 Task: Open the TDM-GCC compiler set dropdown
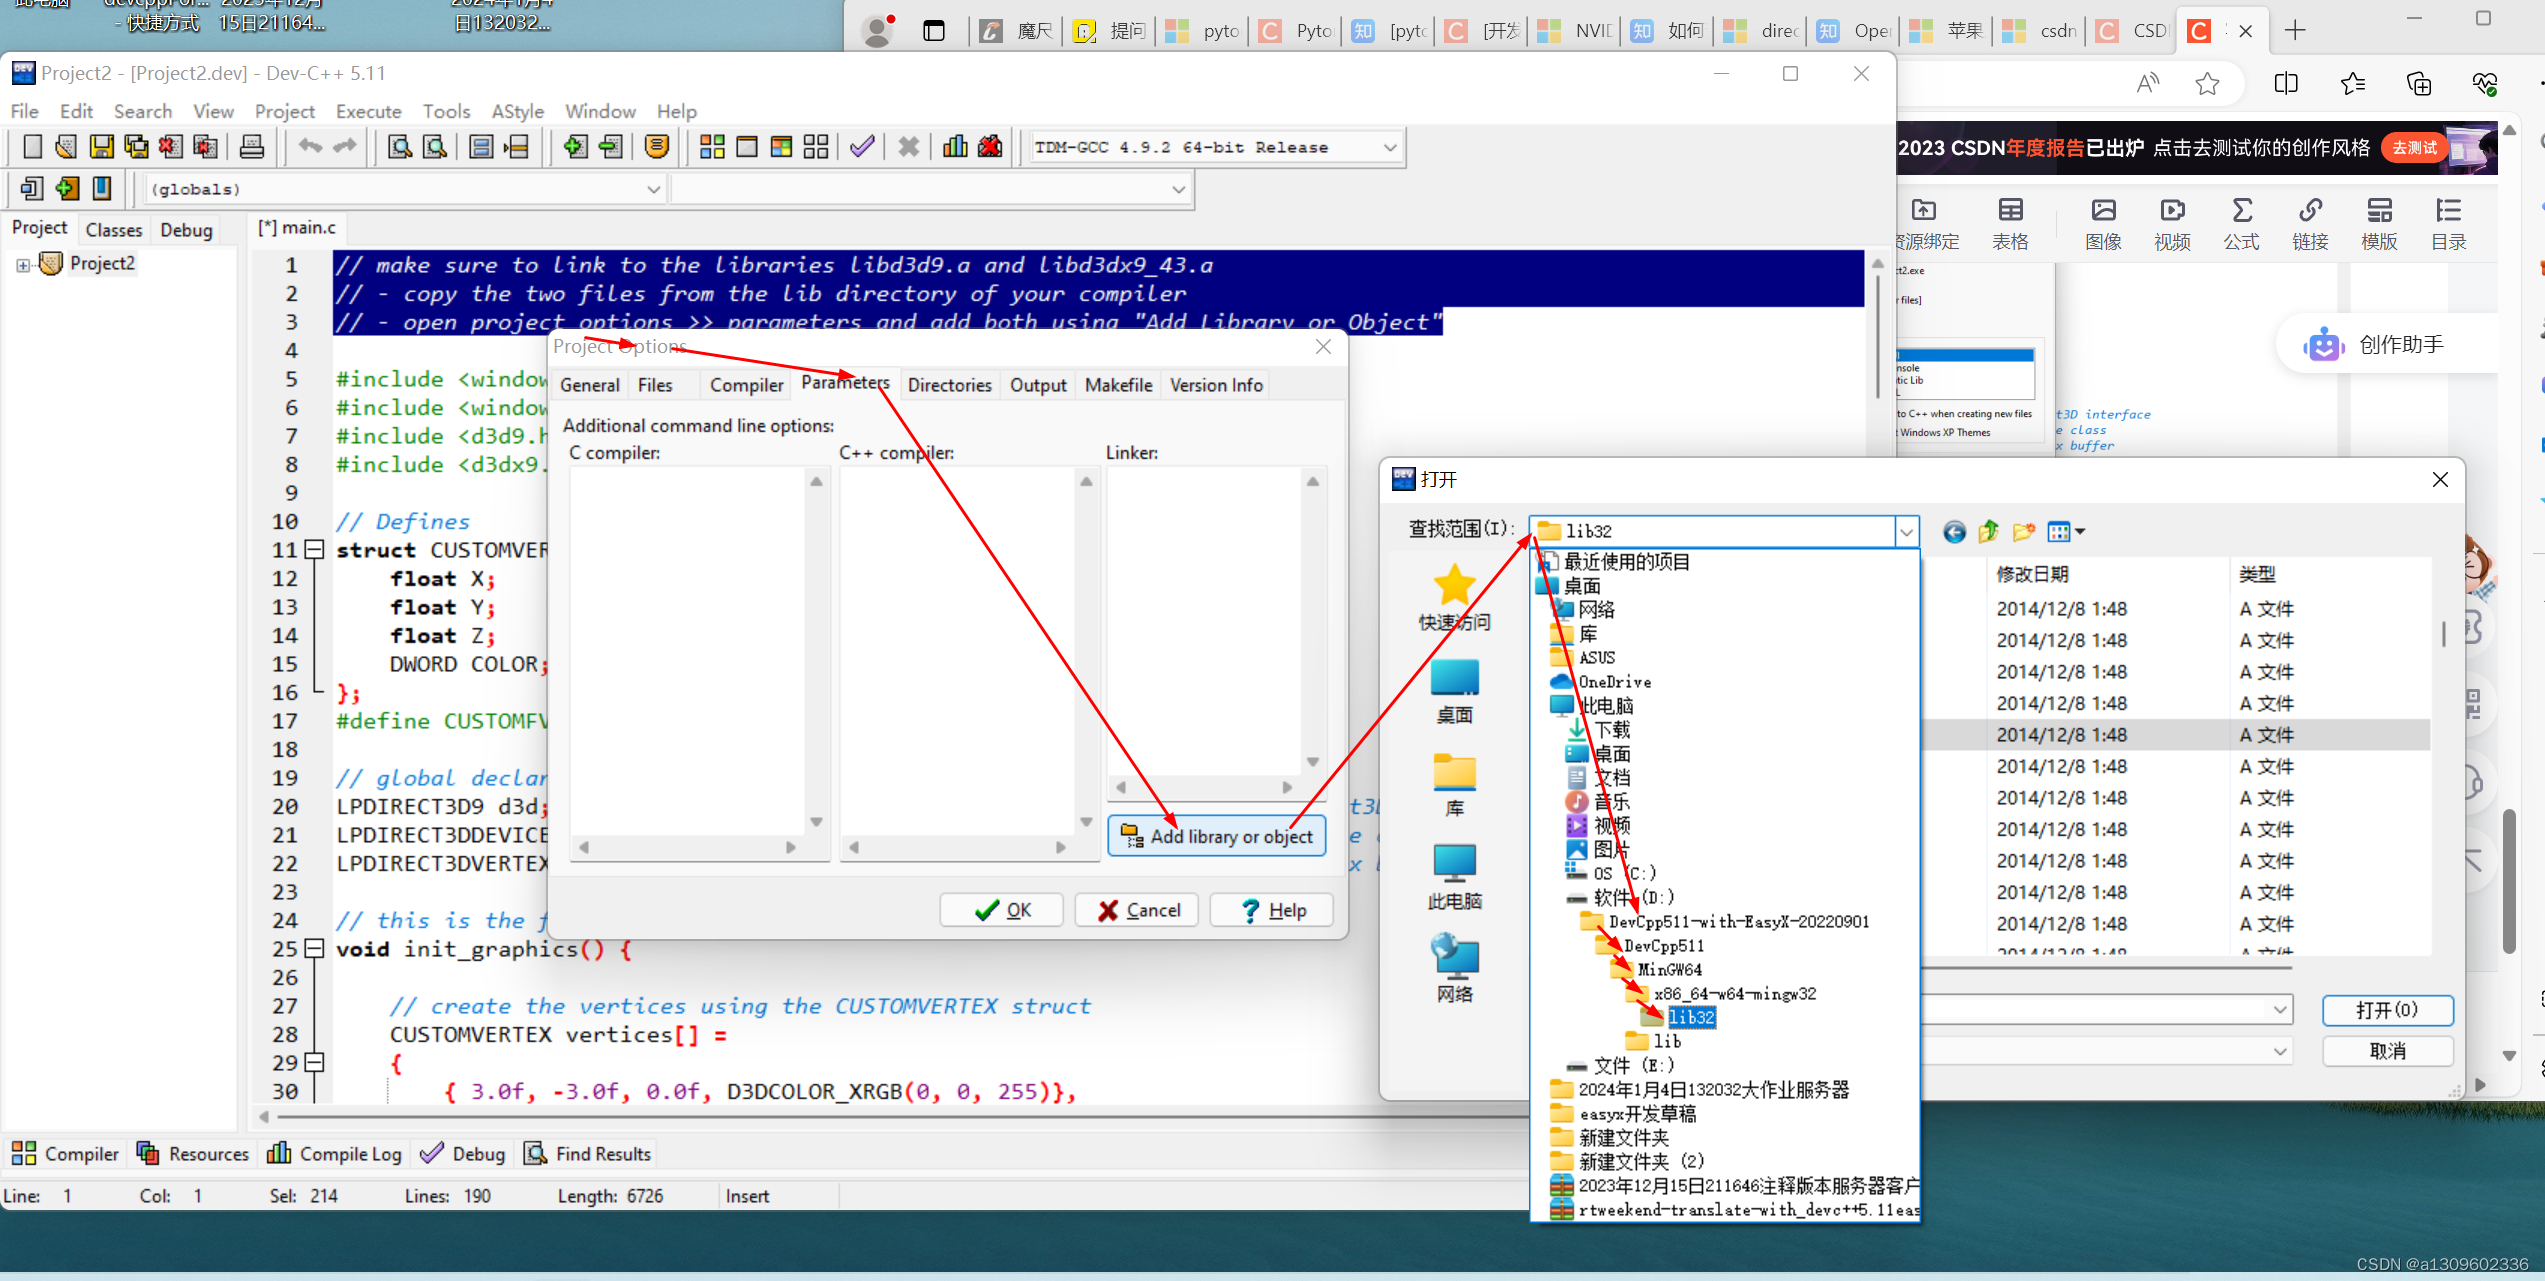(1389, 148)
